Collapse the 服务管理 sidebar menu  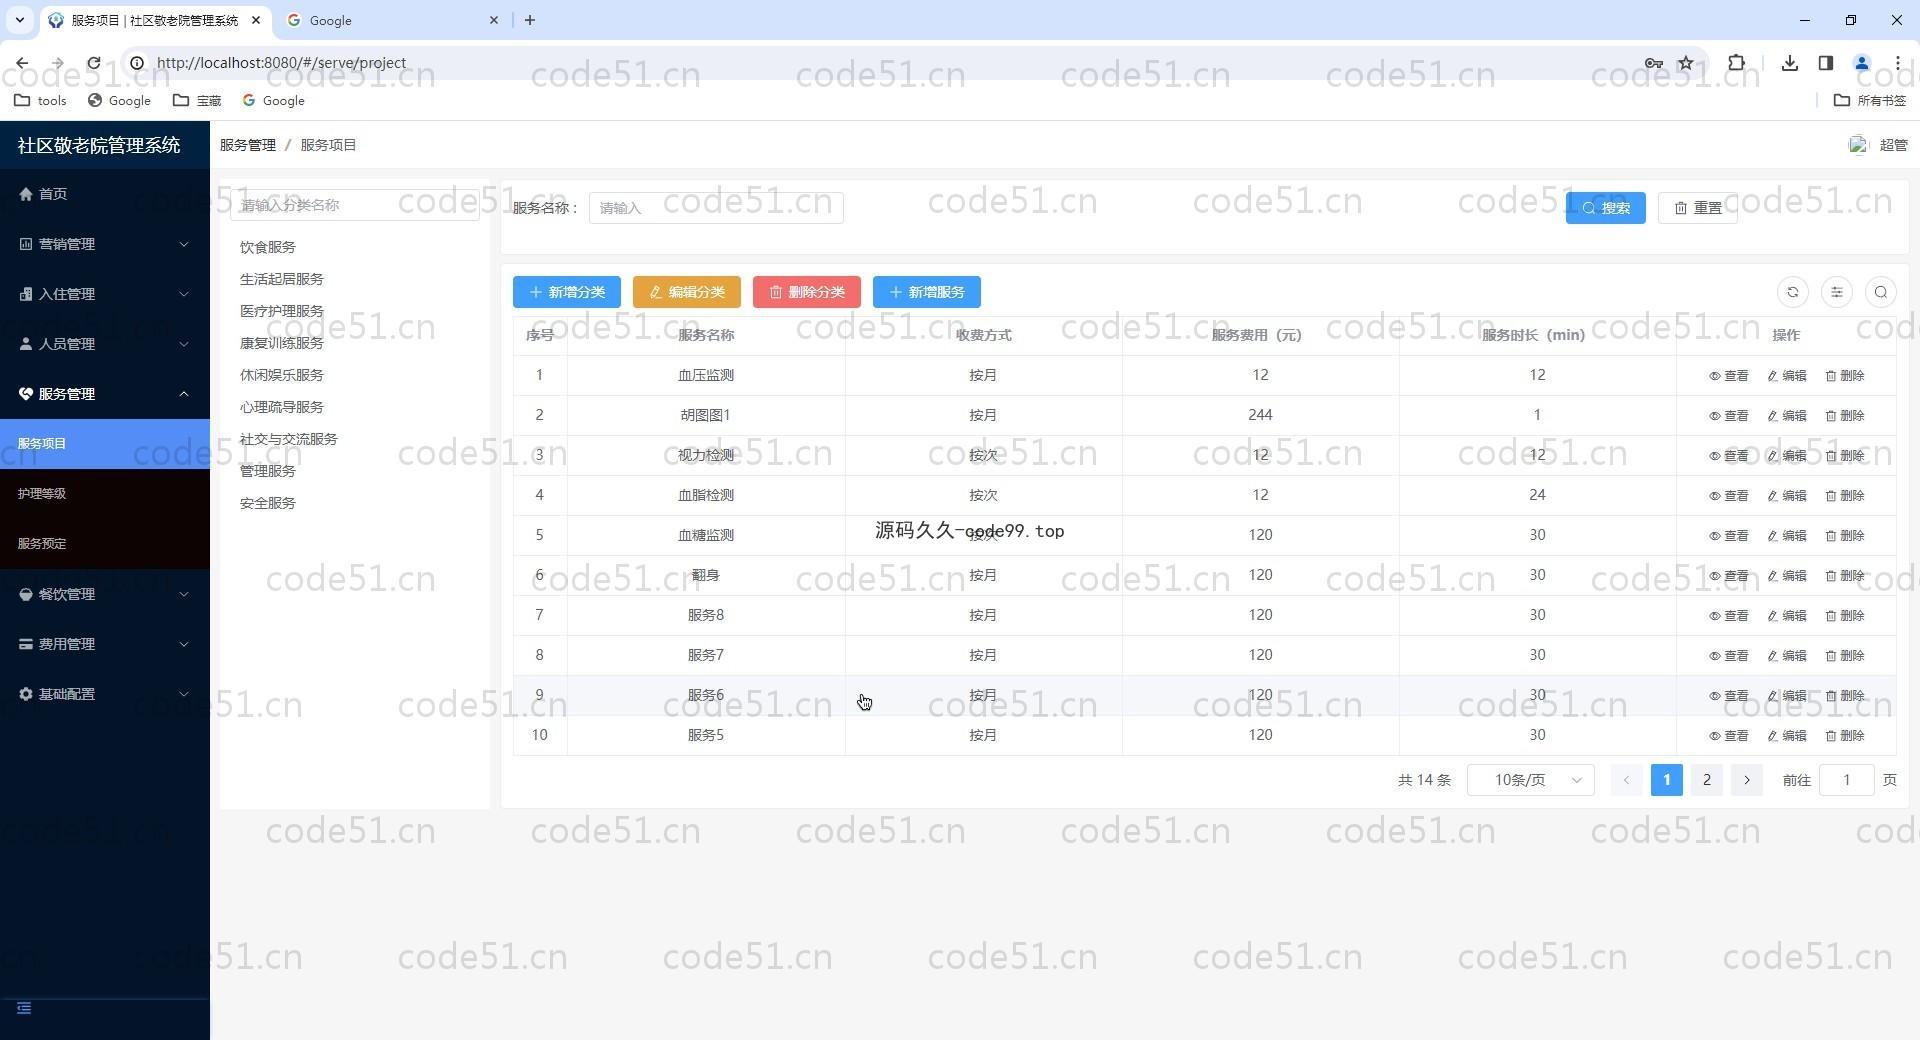coord(105,394)
